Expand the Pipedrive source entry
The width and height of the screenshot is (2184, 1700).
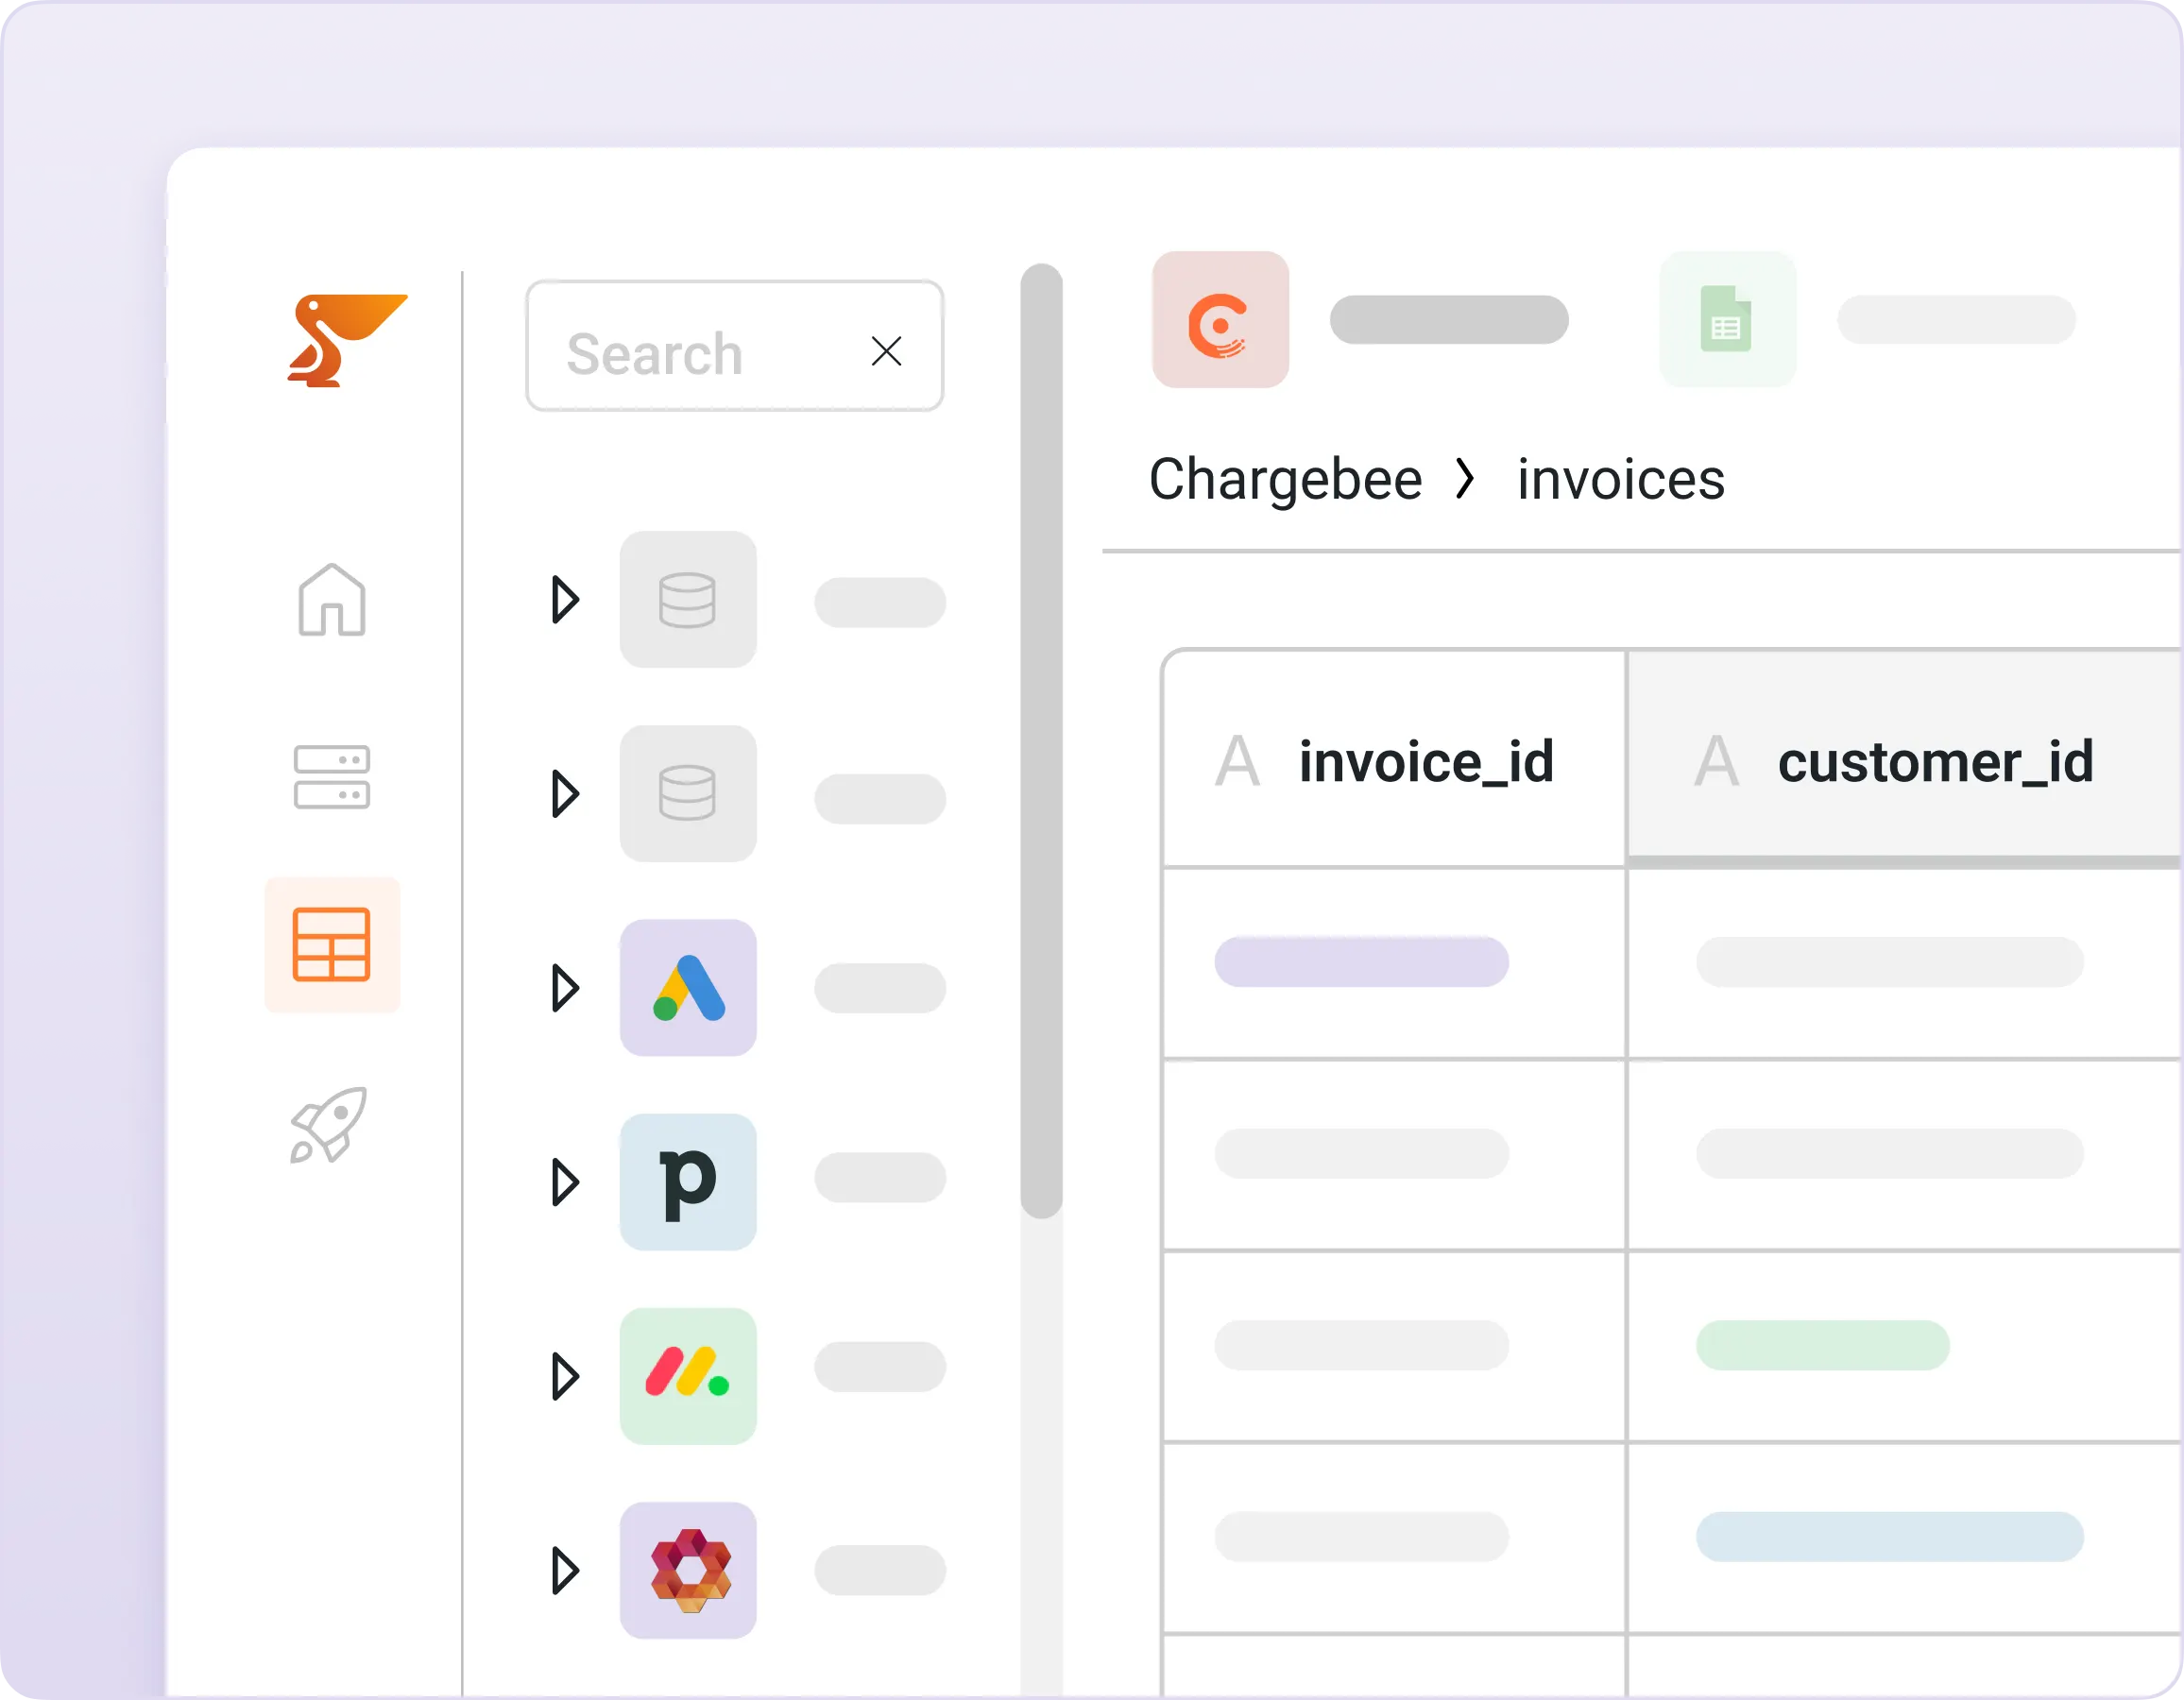566,1183
